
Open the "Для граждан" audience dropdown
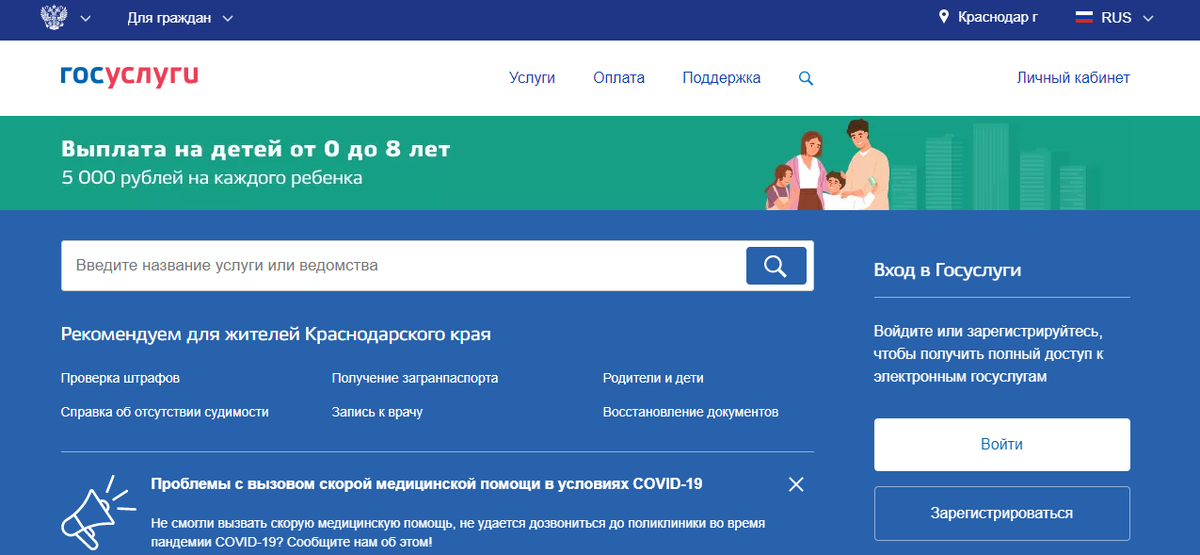coord(180,18)
